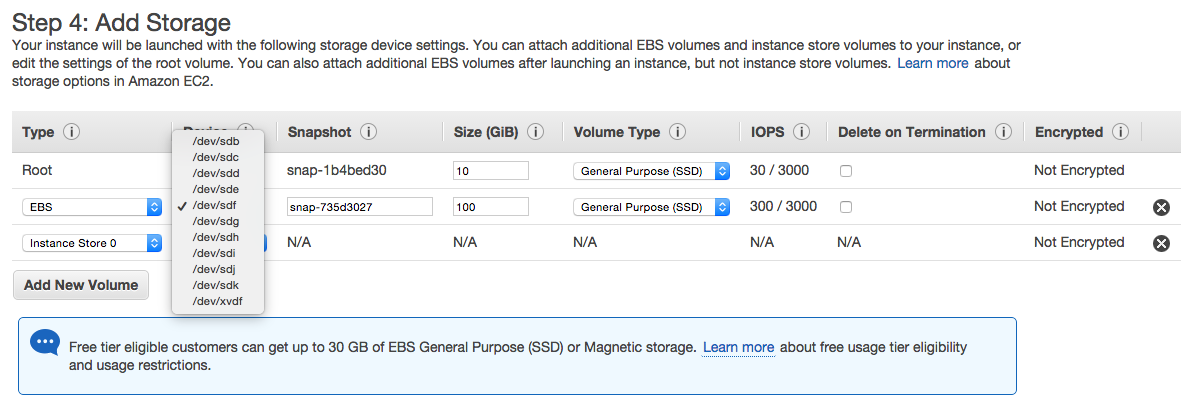Image resolution: width=1189 pixels, height=408 pixels.
Task: Enable Delete on Termination for Root volume
Action: 846,171
